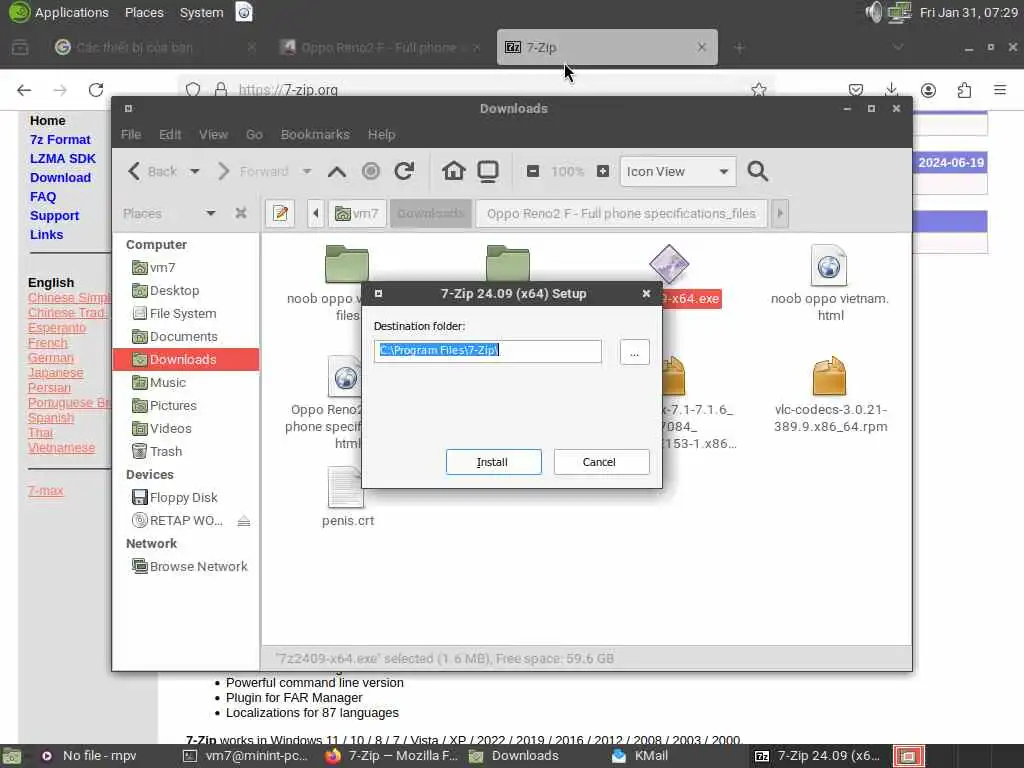1024x768 pixels.
Task: Open the View menu in Downloads window
Action: click(x=214, y=135)
